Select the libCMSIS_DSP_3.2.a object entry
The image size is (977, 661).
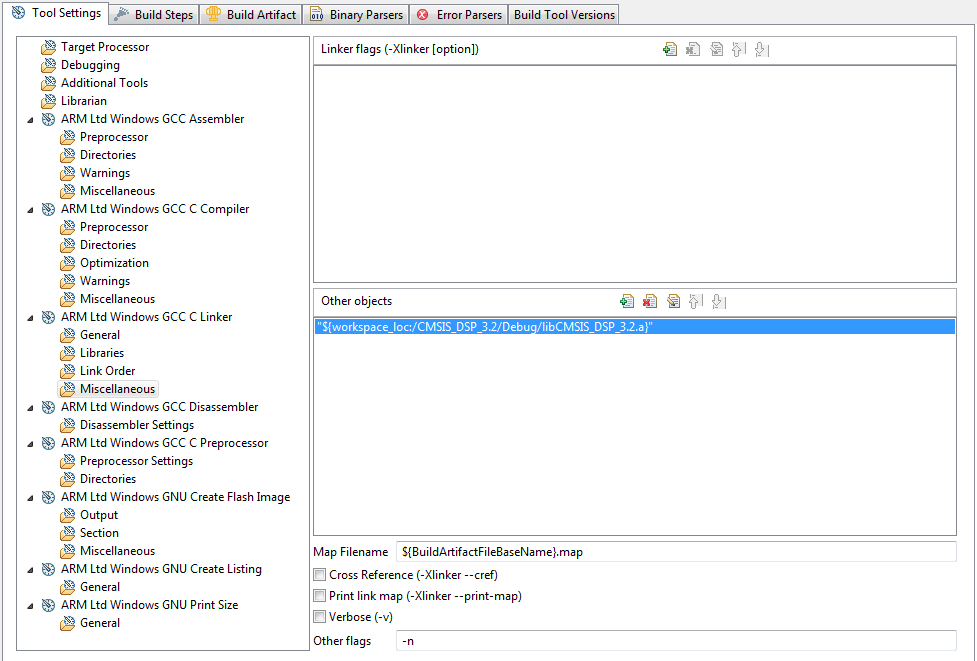click(635, 326)
